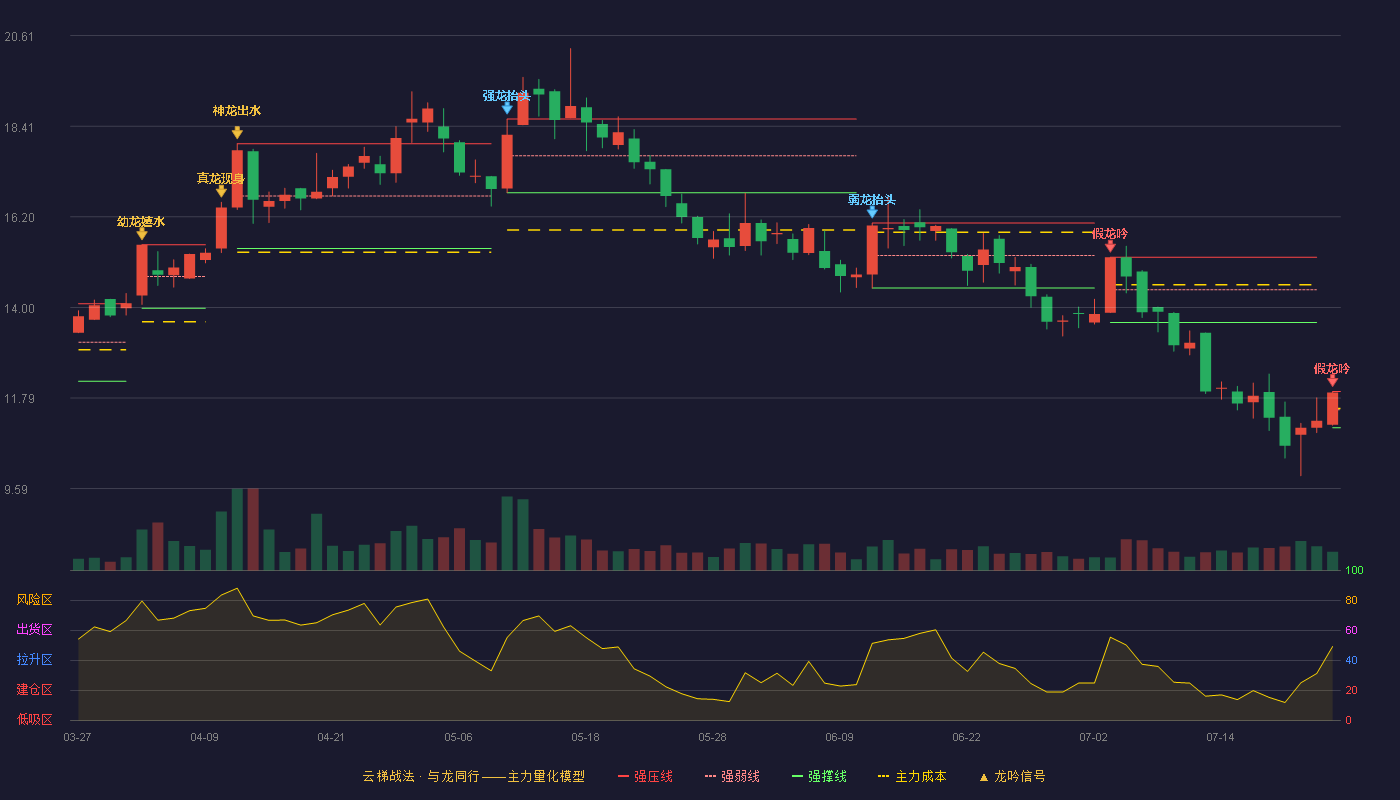Click the 07-02 date on the axis
Viewport: 1400px width, 800px height.
click(x=1093, y=737)
